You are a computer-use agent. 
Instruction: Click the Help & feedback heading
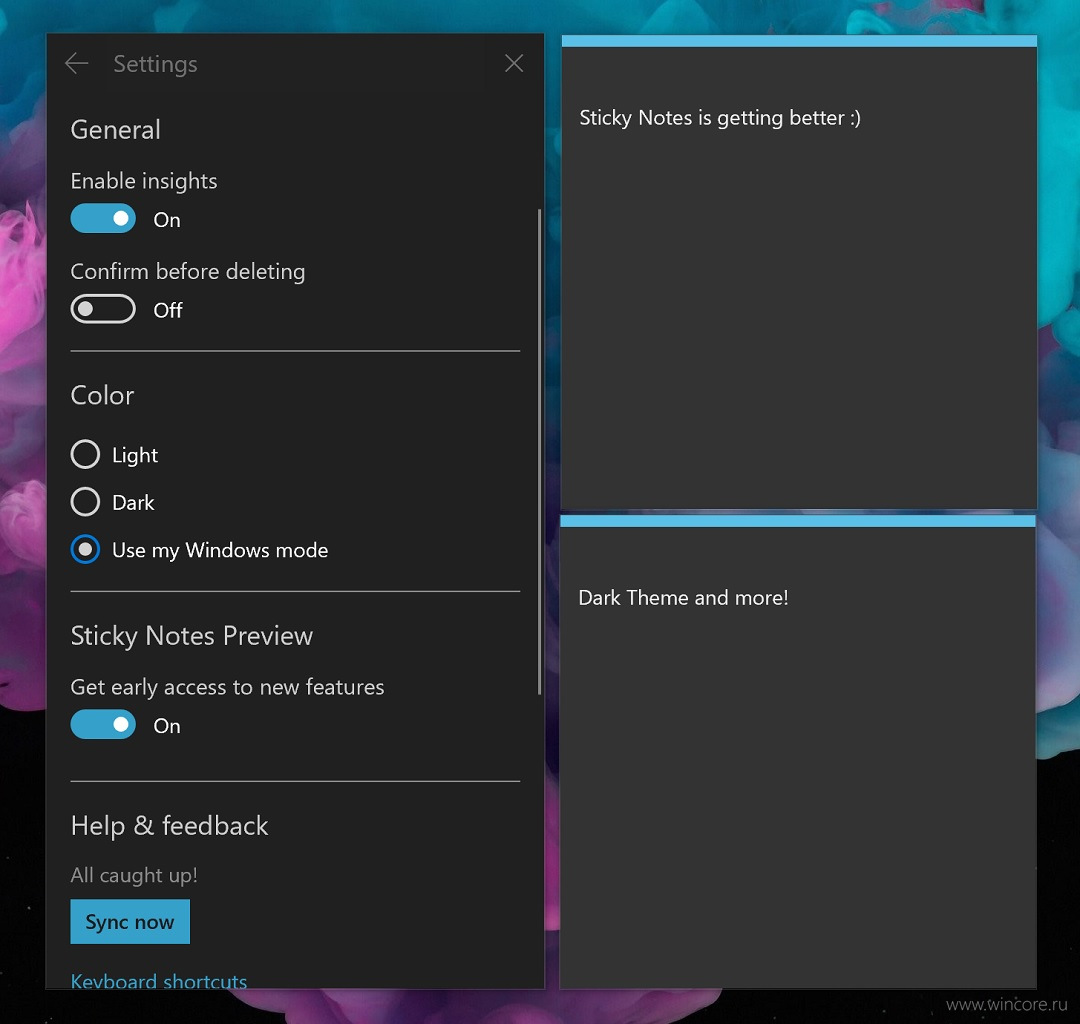[169, 826]
